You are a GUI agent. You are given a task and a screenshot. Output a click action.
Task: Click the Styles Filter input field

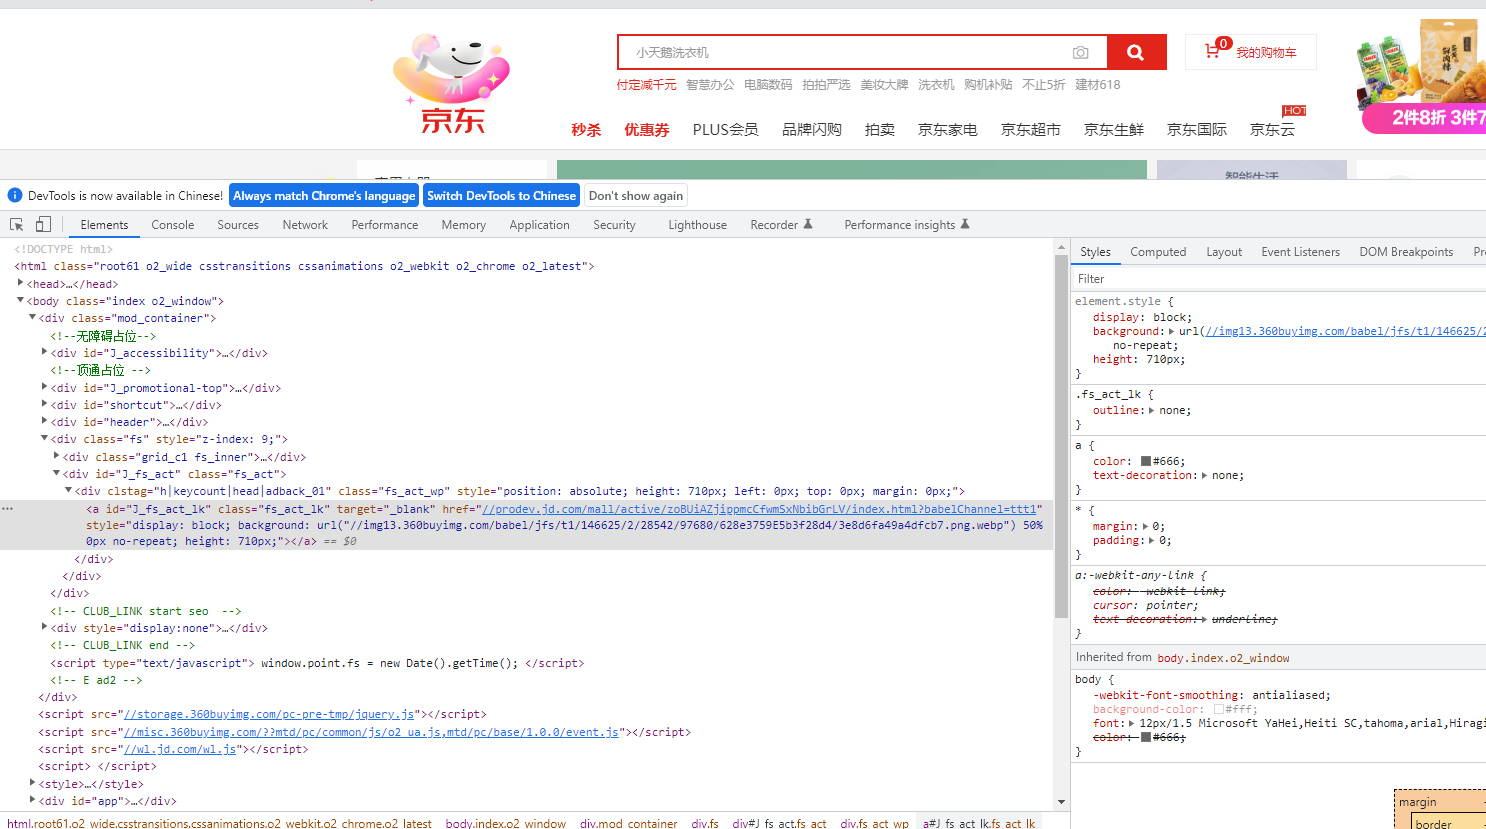[x=1280, y=279]
